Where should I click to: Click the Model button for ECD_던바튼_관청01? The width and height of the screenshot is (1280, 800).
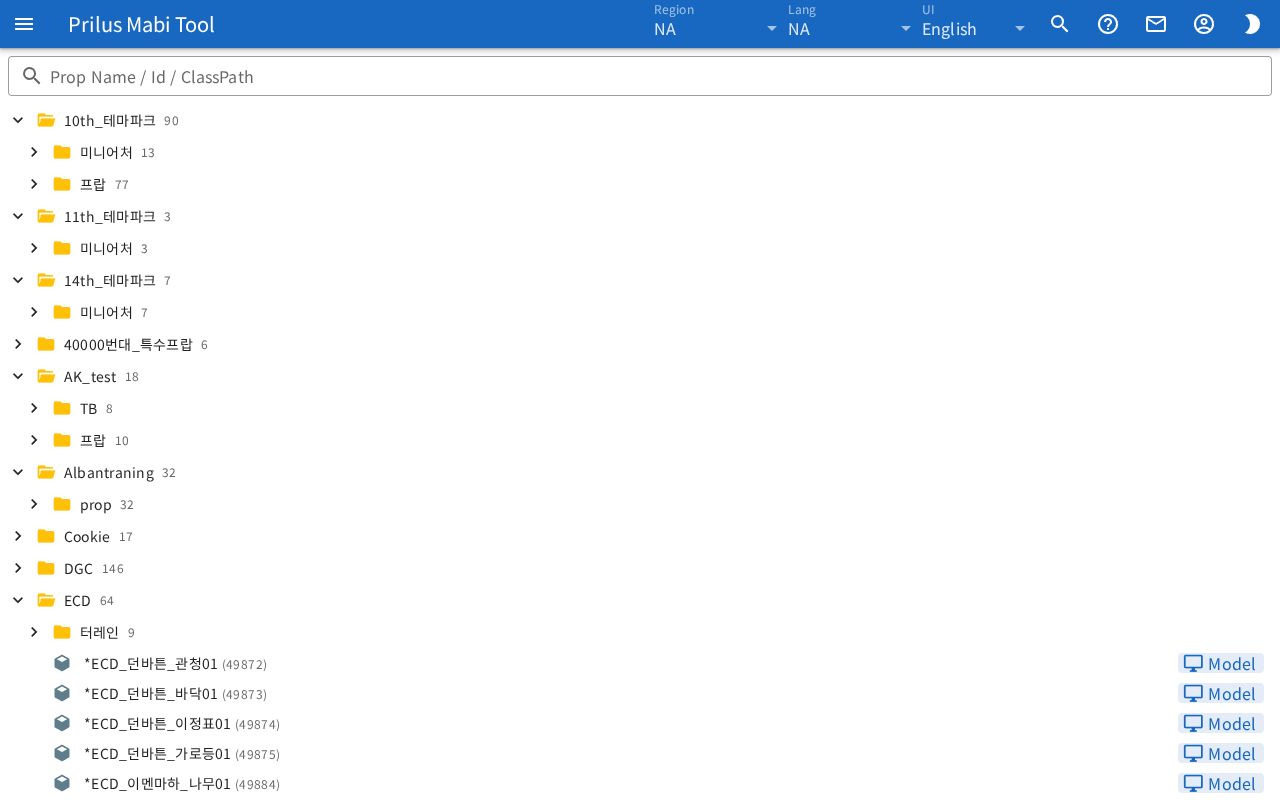(x=1220, y=663)
